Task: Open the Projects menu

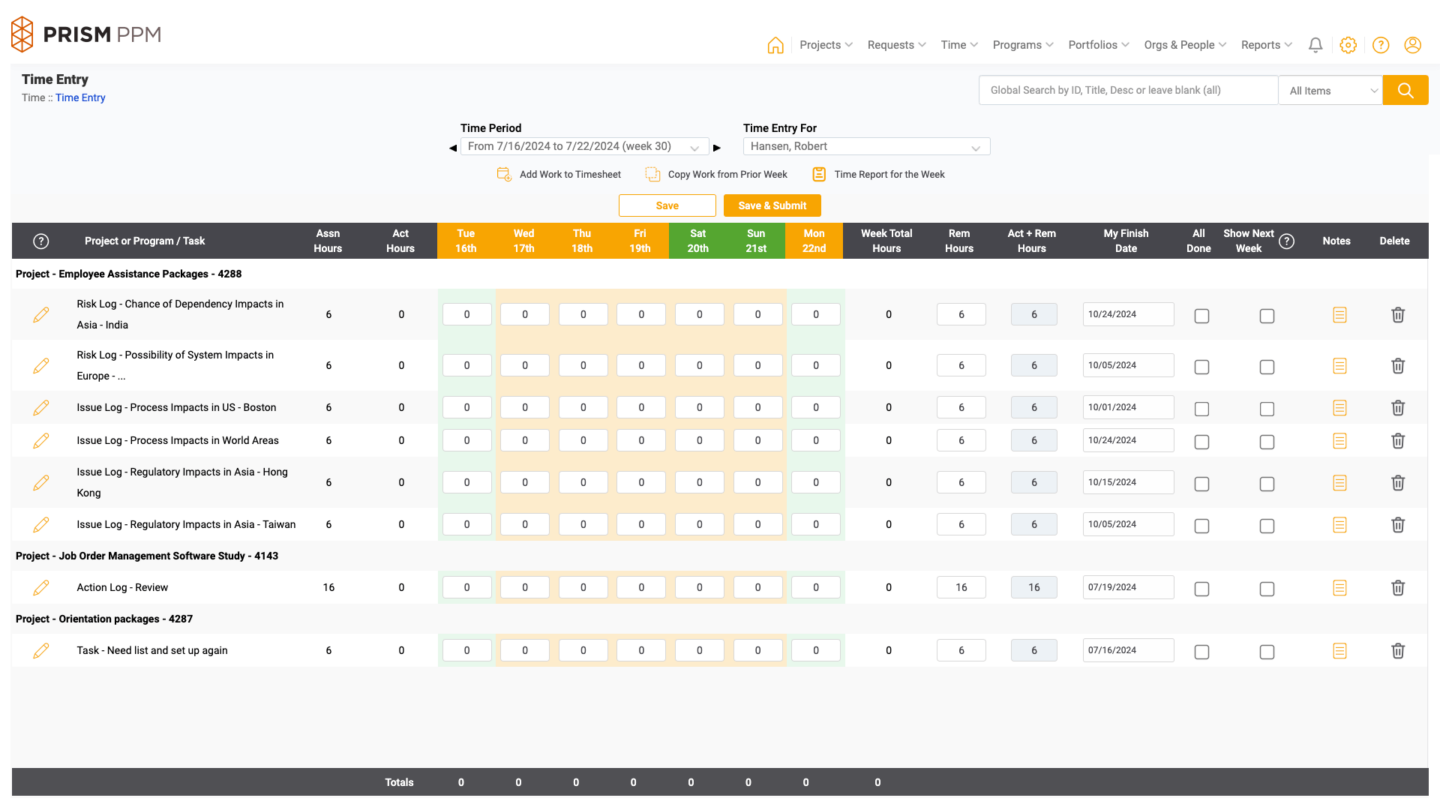Action: 824,45
